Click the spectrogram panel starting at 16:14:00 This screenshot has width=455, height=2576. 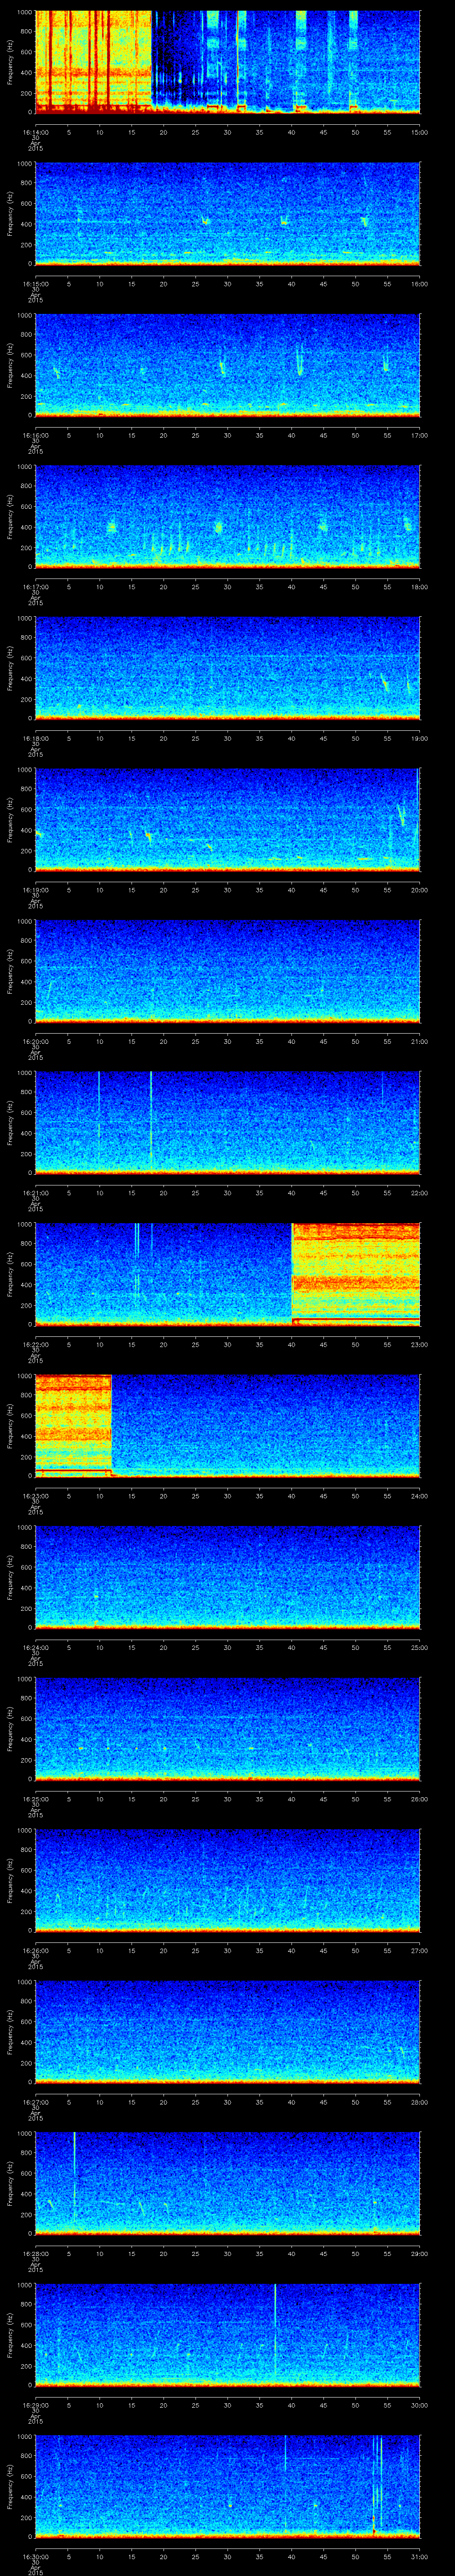(227, 62)
